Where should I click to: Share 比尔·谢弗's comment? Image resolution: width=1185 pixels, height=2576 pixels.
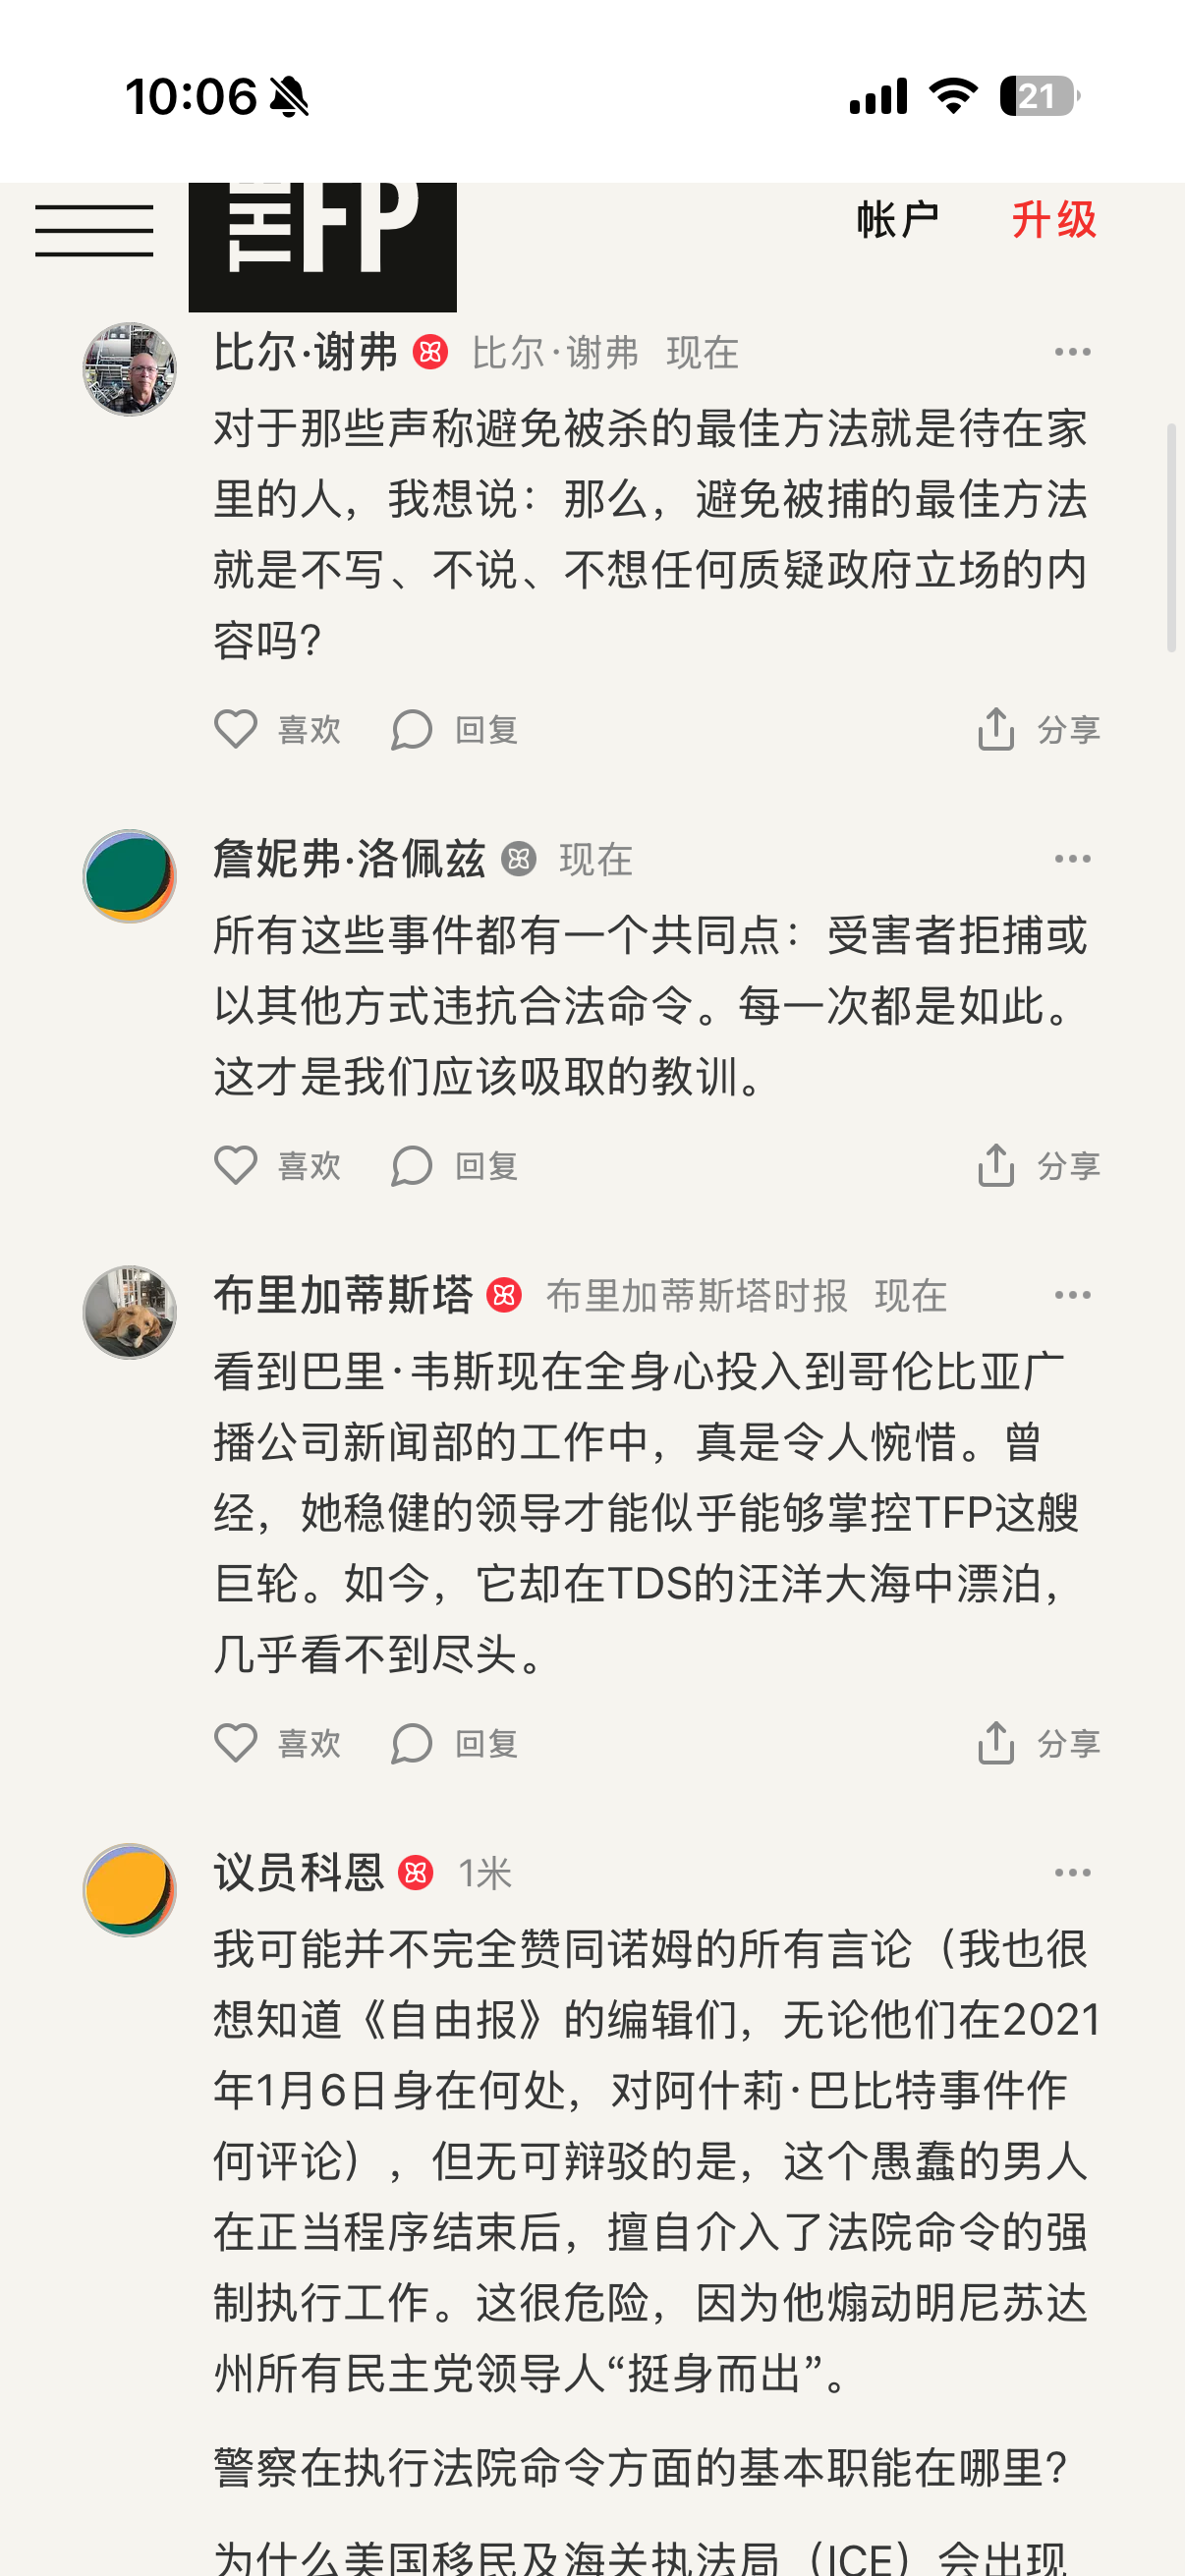(1038, 730)
